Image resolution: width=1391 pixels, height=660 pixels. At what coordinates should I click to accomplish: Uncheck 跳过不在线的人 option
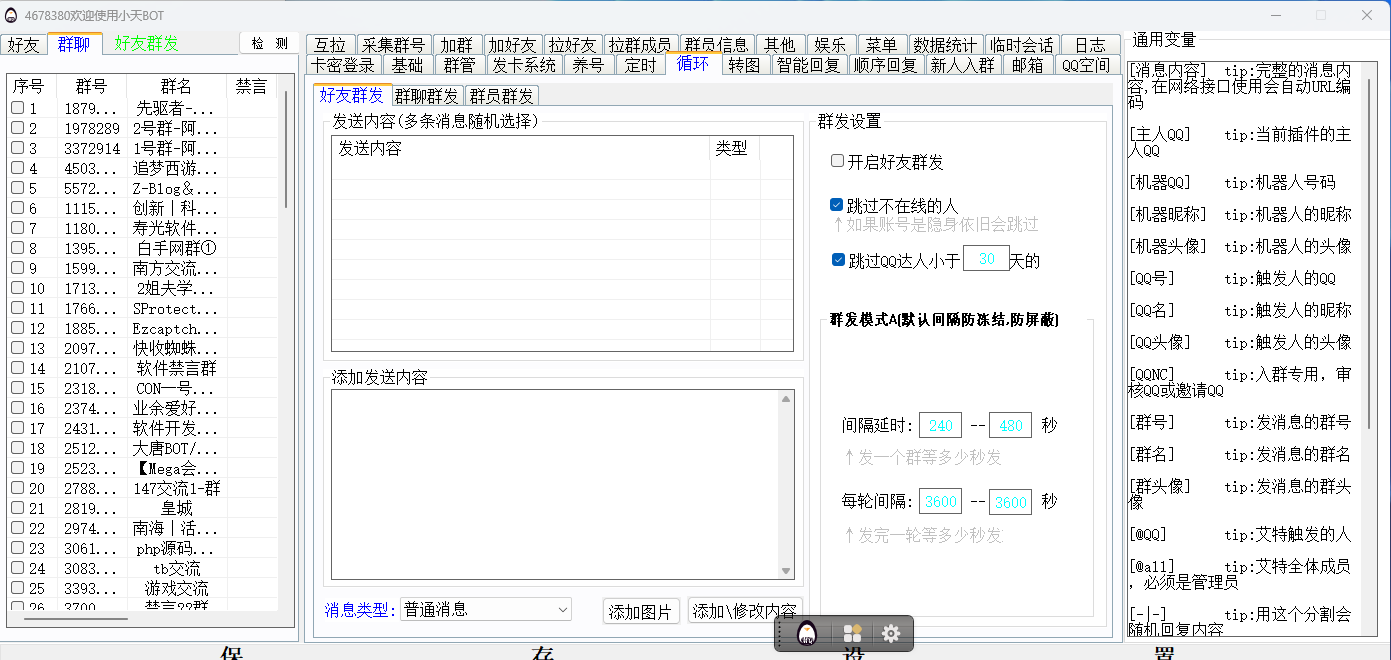pyautogui.click(x=837, y=205)
